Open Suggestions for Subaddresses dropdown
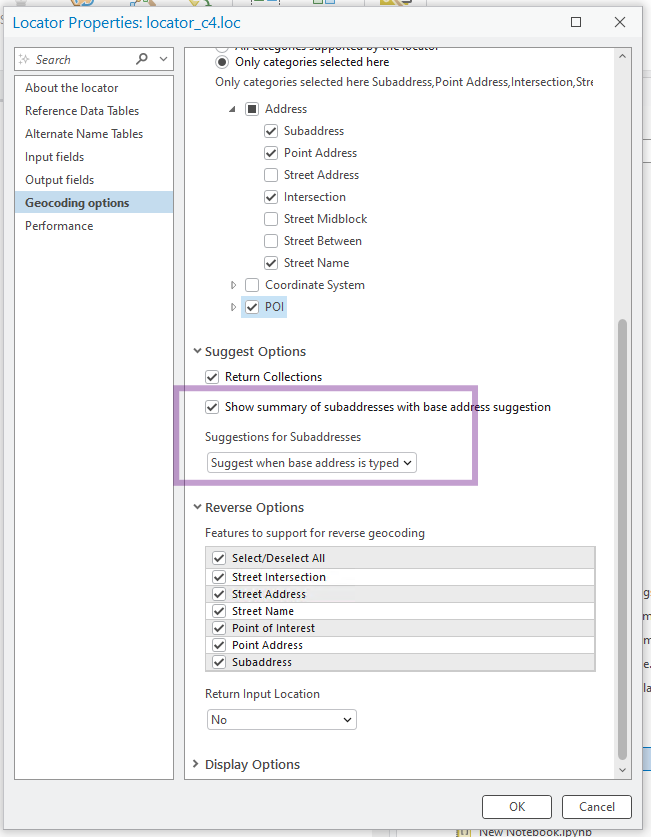651x837 pixels. click(x=312, y=463)
